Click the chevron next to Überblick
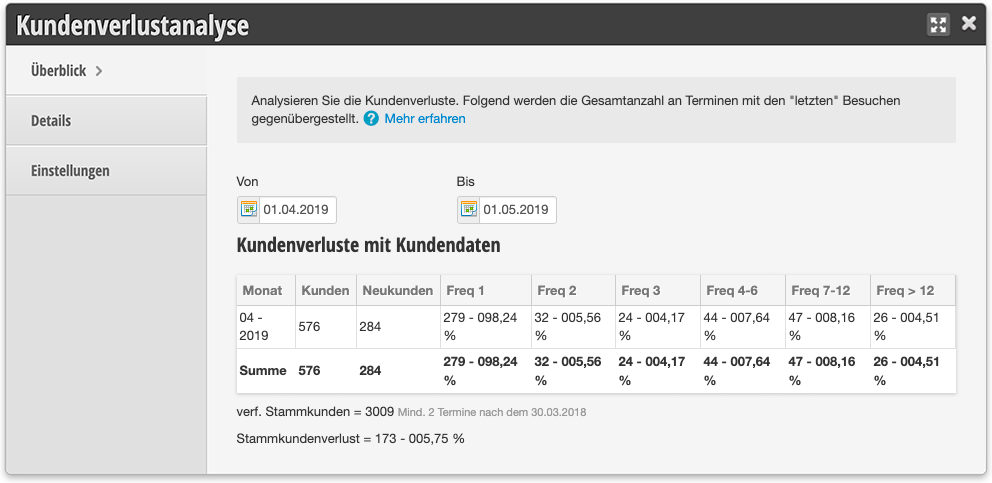Screen dimensions: 992x483 coord(99,71)
